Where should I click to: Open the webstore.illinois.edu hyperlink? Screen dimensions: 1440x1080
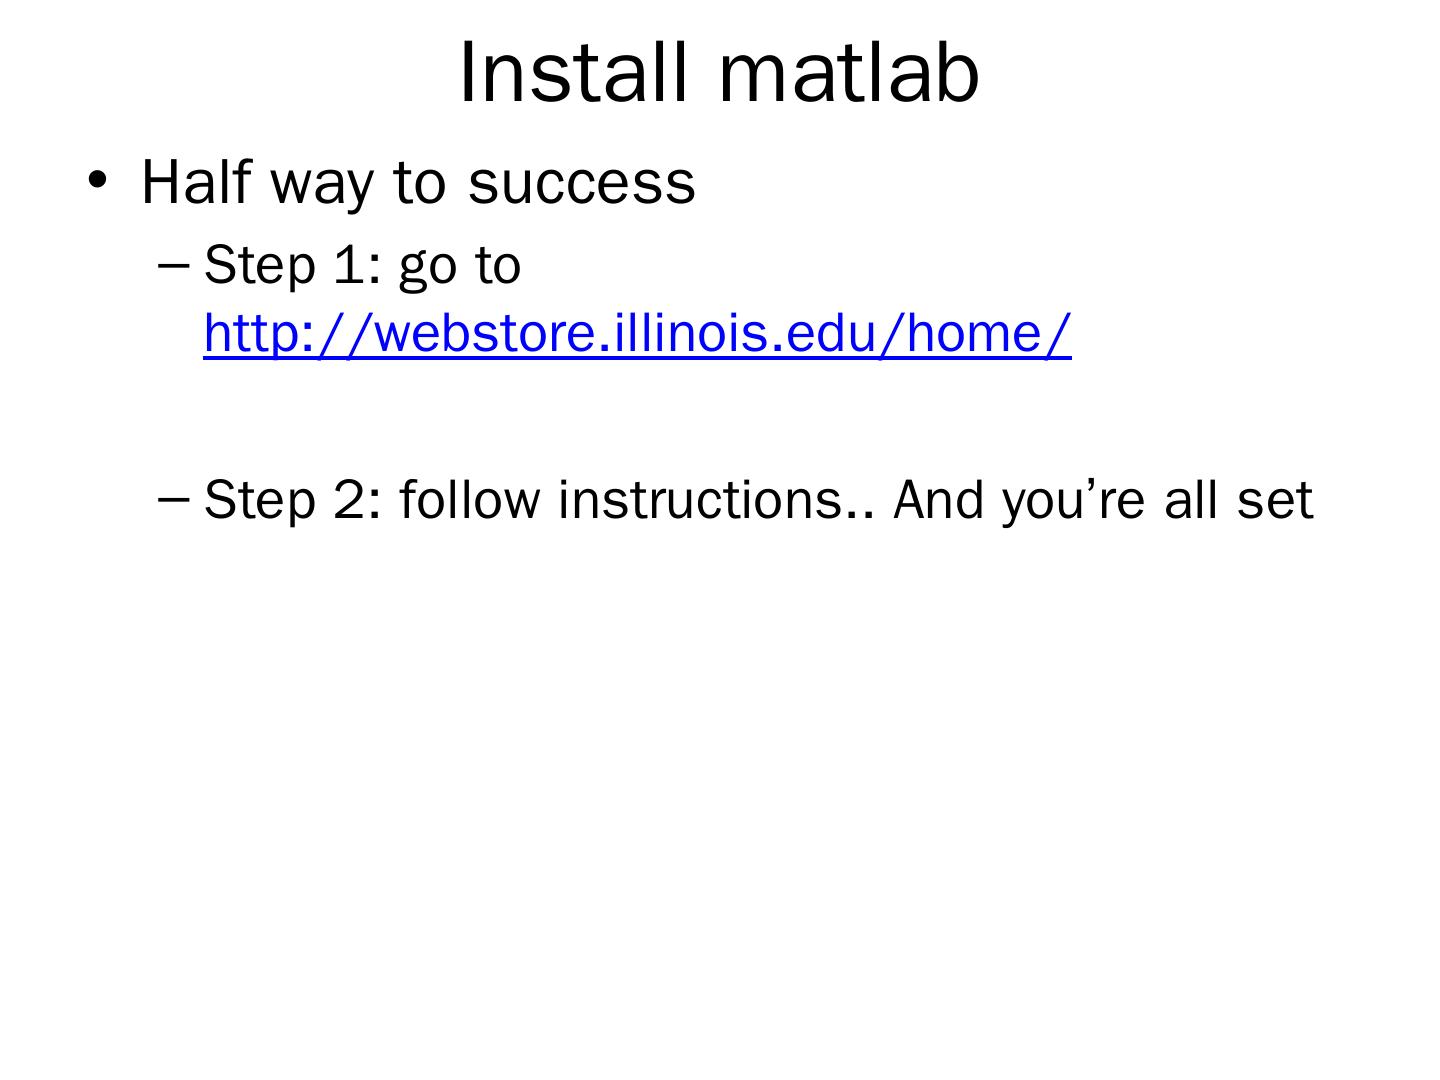click(637, 333)
